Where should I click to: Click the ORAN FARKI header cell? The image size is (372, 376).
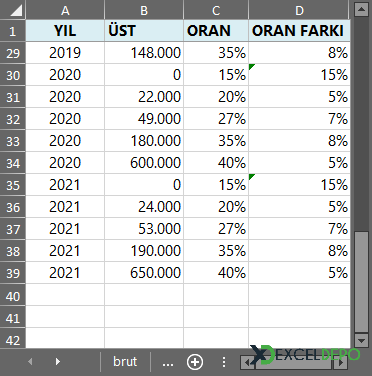pyautogui.click(x=299, y=31)
